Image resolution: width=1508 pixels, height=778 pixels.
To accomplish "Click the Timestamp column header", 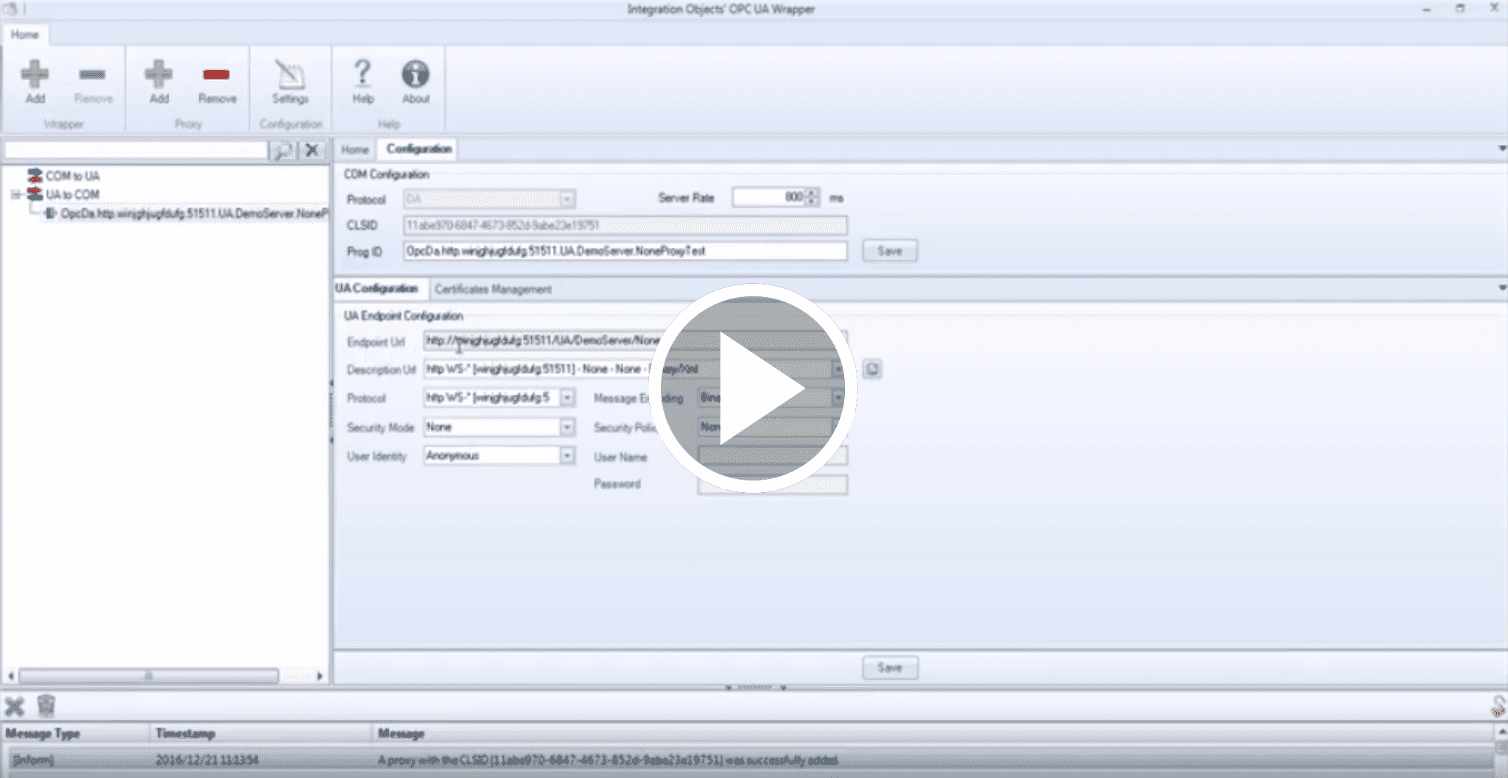I will (x=260, y=734).
